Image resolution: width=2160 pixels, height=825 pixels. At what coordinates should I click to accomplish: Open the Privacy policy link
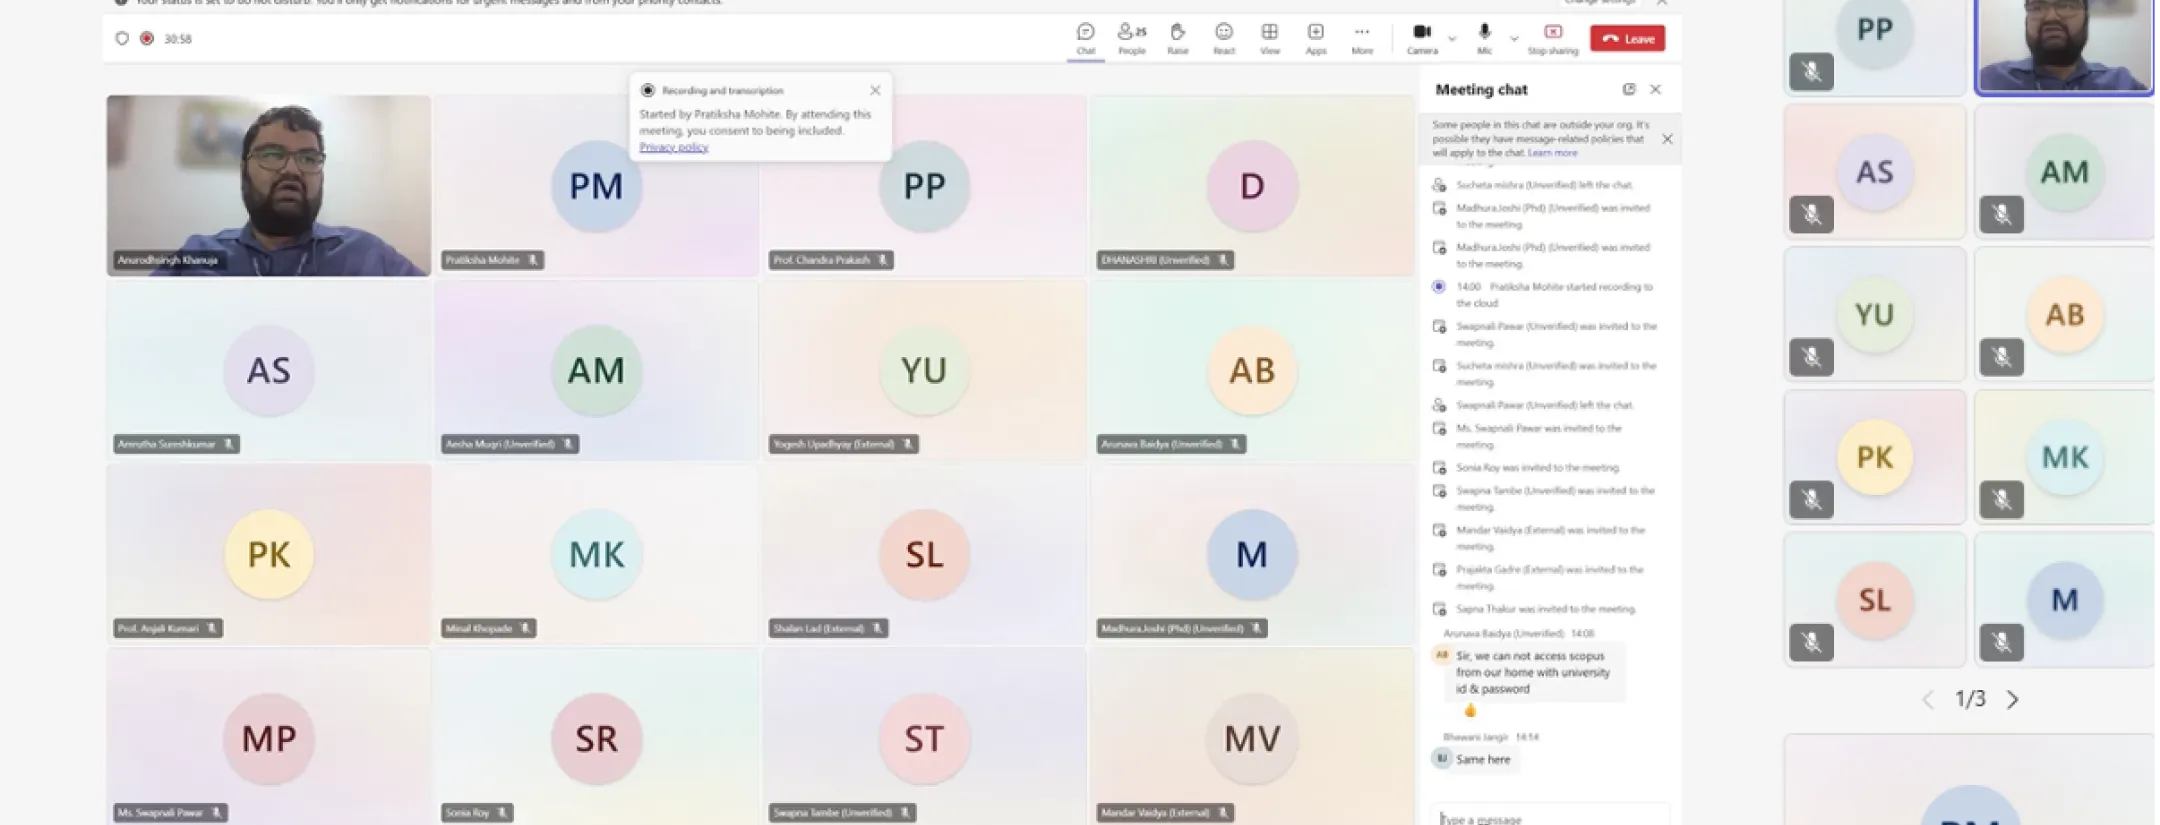(674, 147)
